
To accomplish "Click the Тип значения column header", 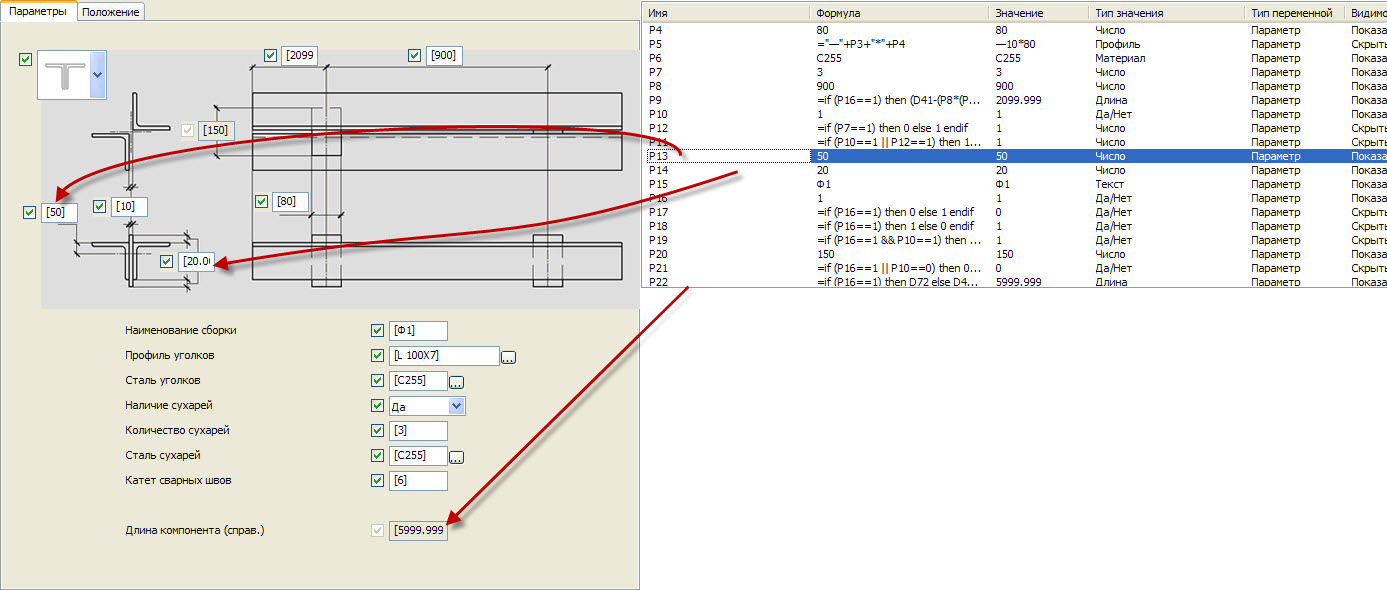I will point(1165,13).
